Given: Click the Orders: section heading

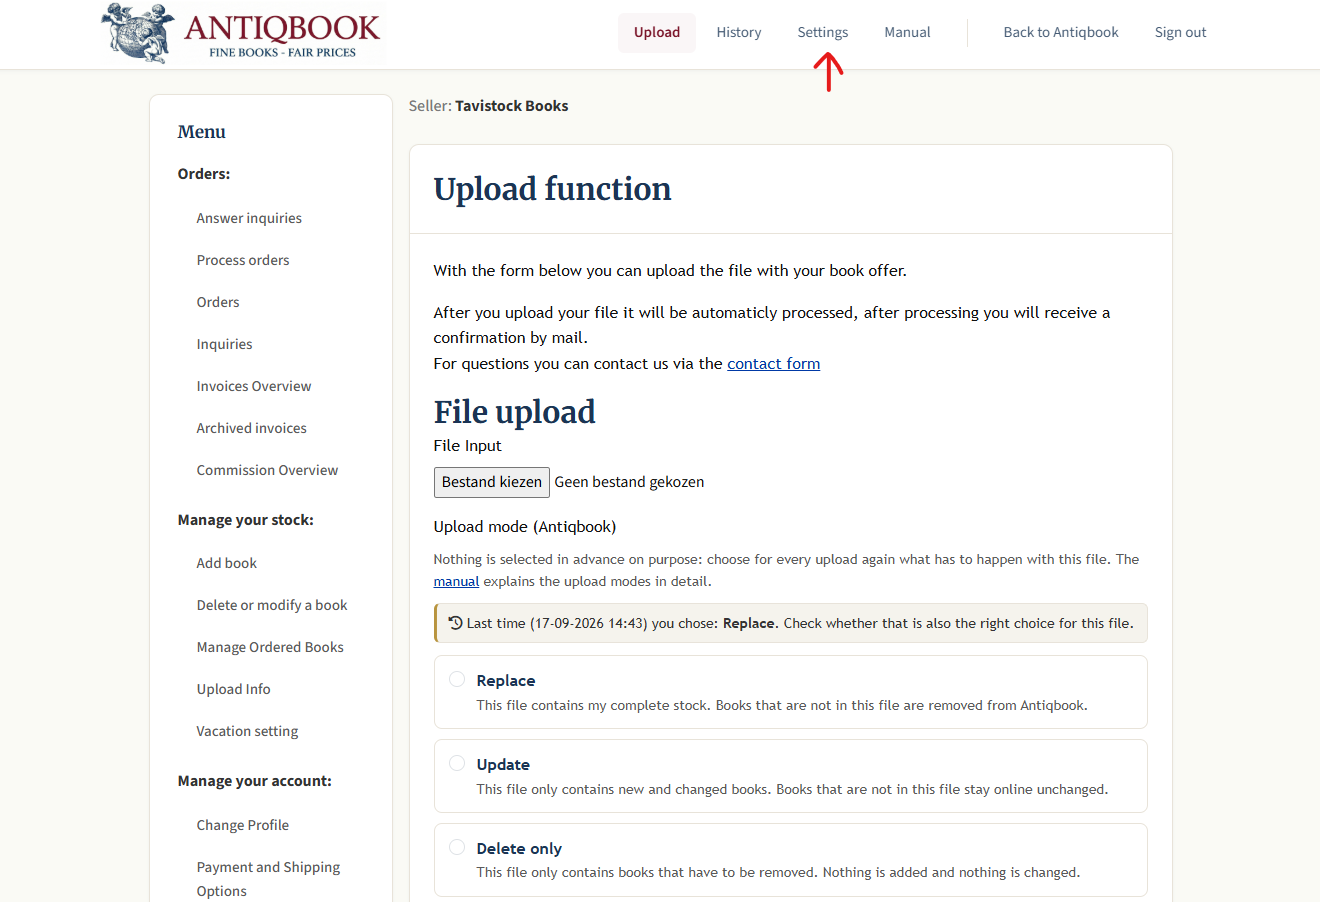Looking at the screenshot, I should [204, 174].
